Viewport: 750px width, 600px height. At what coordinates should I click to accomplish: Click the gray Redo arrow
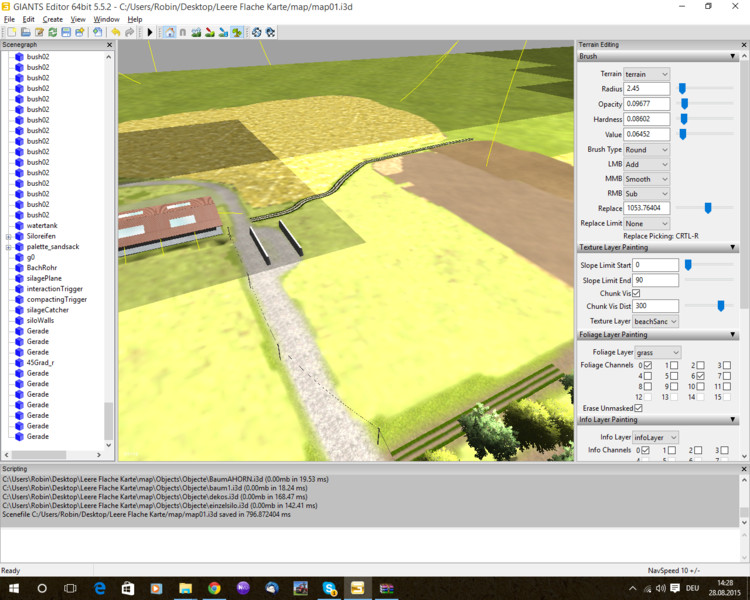point(129,32)
